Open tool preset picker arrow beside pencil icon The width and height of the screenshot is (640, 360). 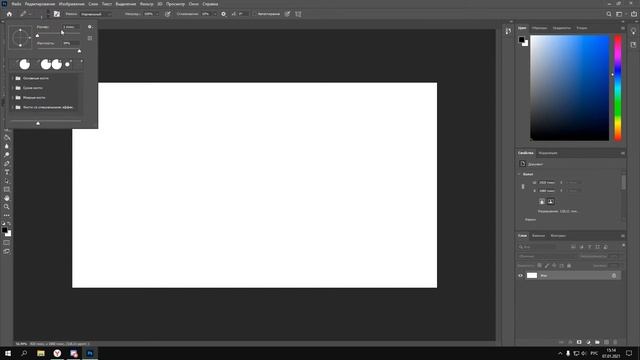click(x=30, y=14)
